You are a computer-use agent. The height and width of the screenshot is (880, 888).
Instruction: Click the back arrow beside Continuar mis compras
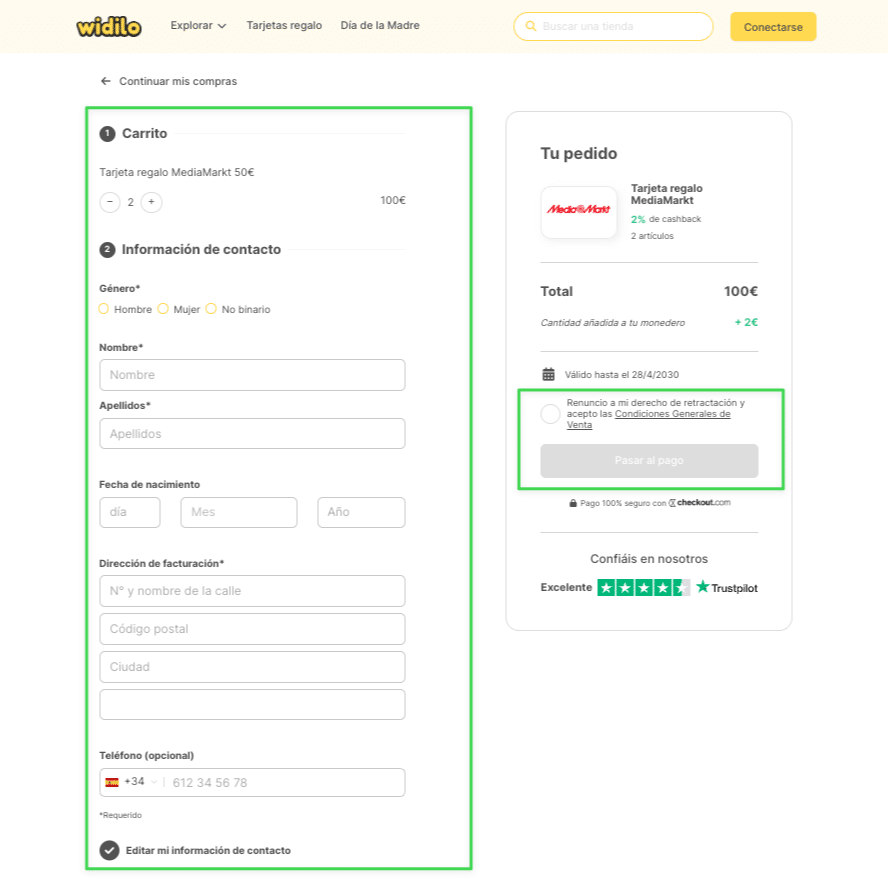point(105,81)
